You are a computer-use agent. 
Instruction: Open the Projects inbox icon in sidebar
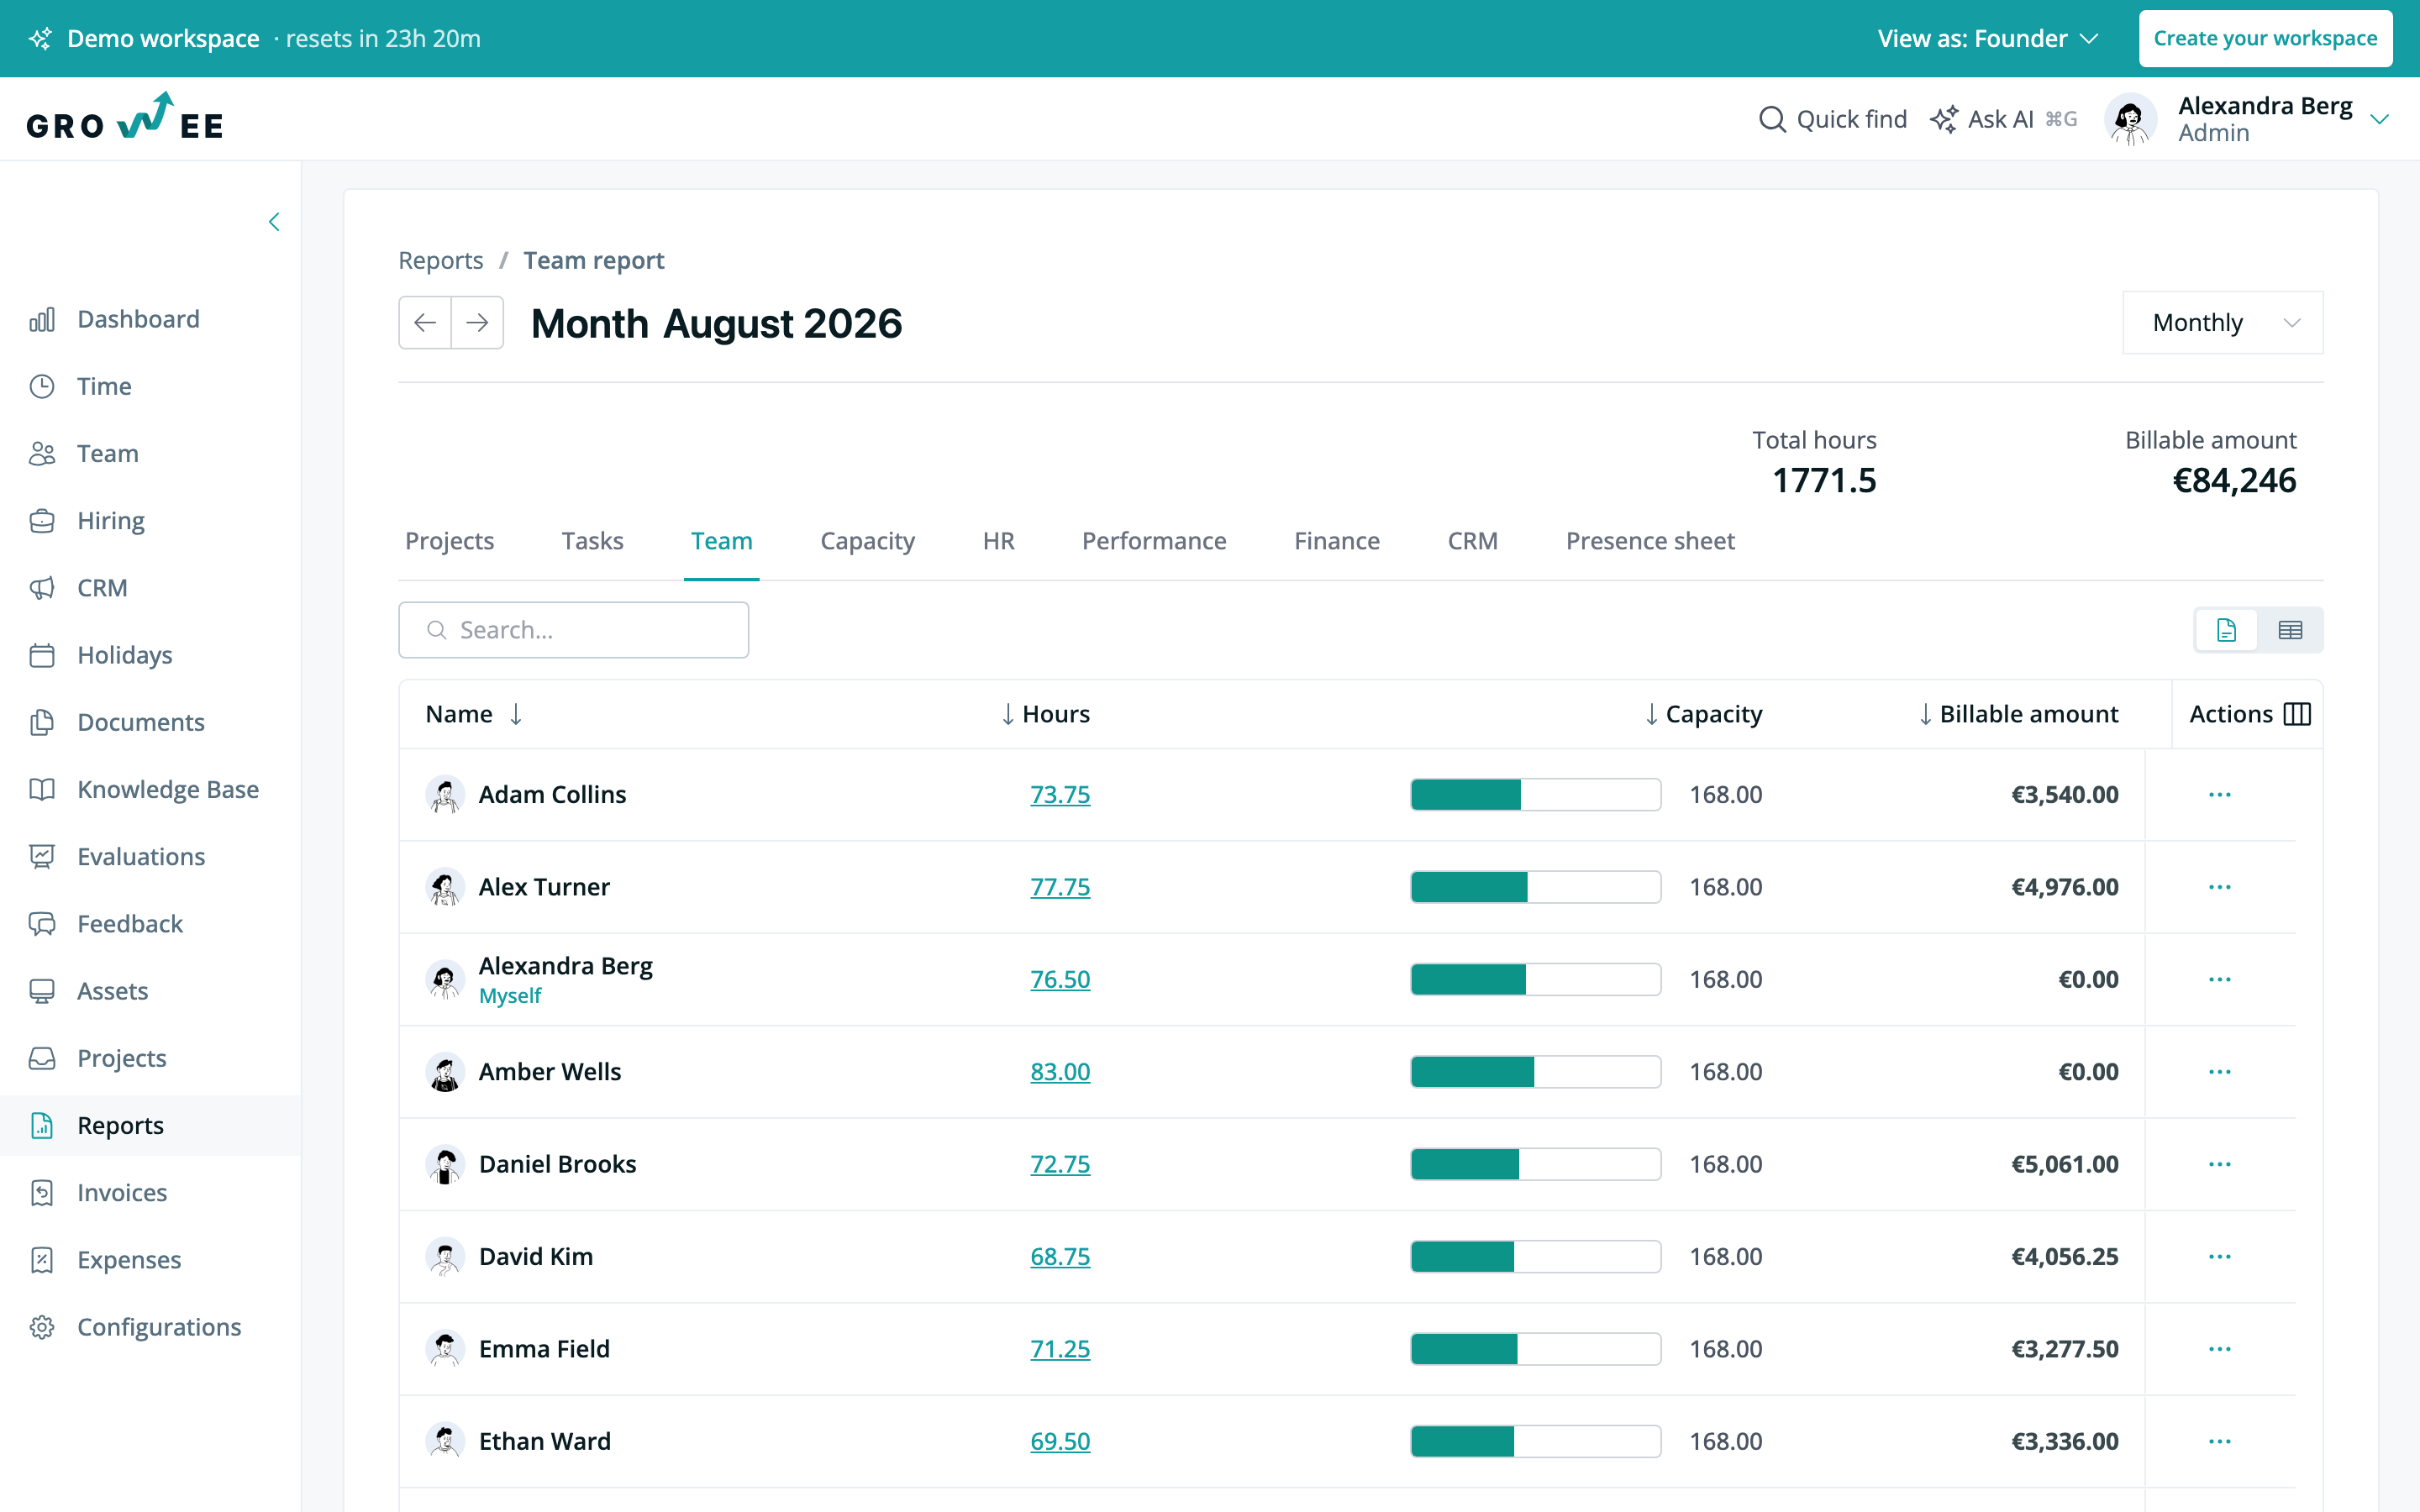click(x=42, y=1058)
